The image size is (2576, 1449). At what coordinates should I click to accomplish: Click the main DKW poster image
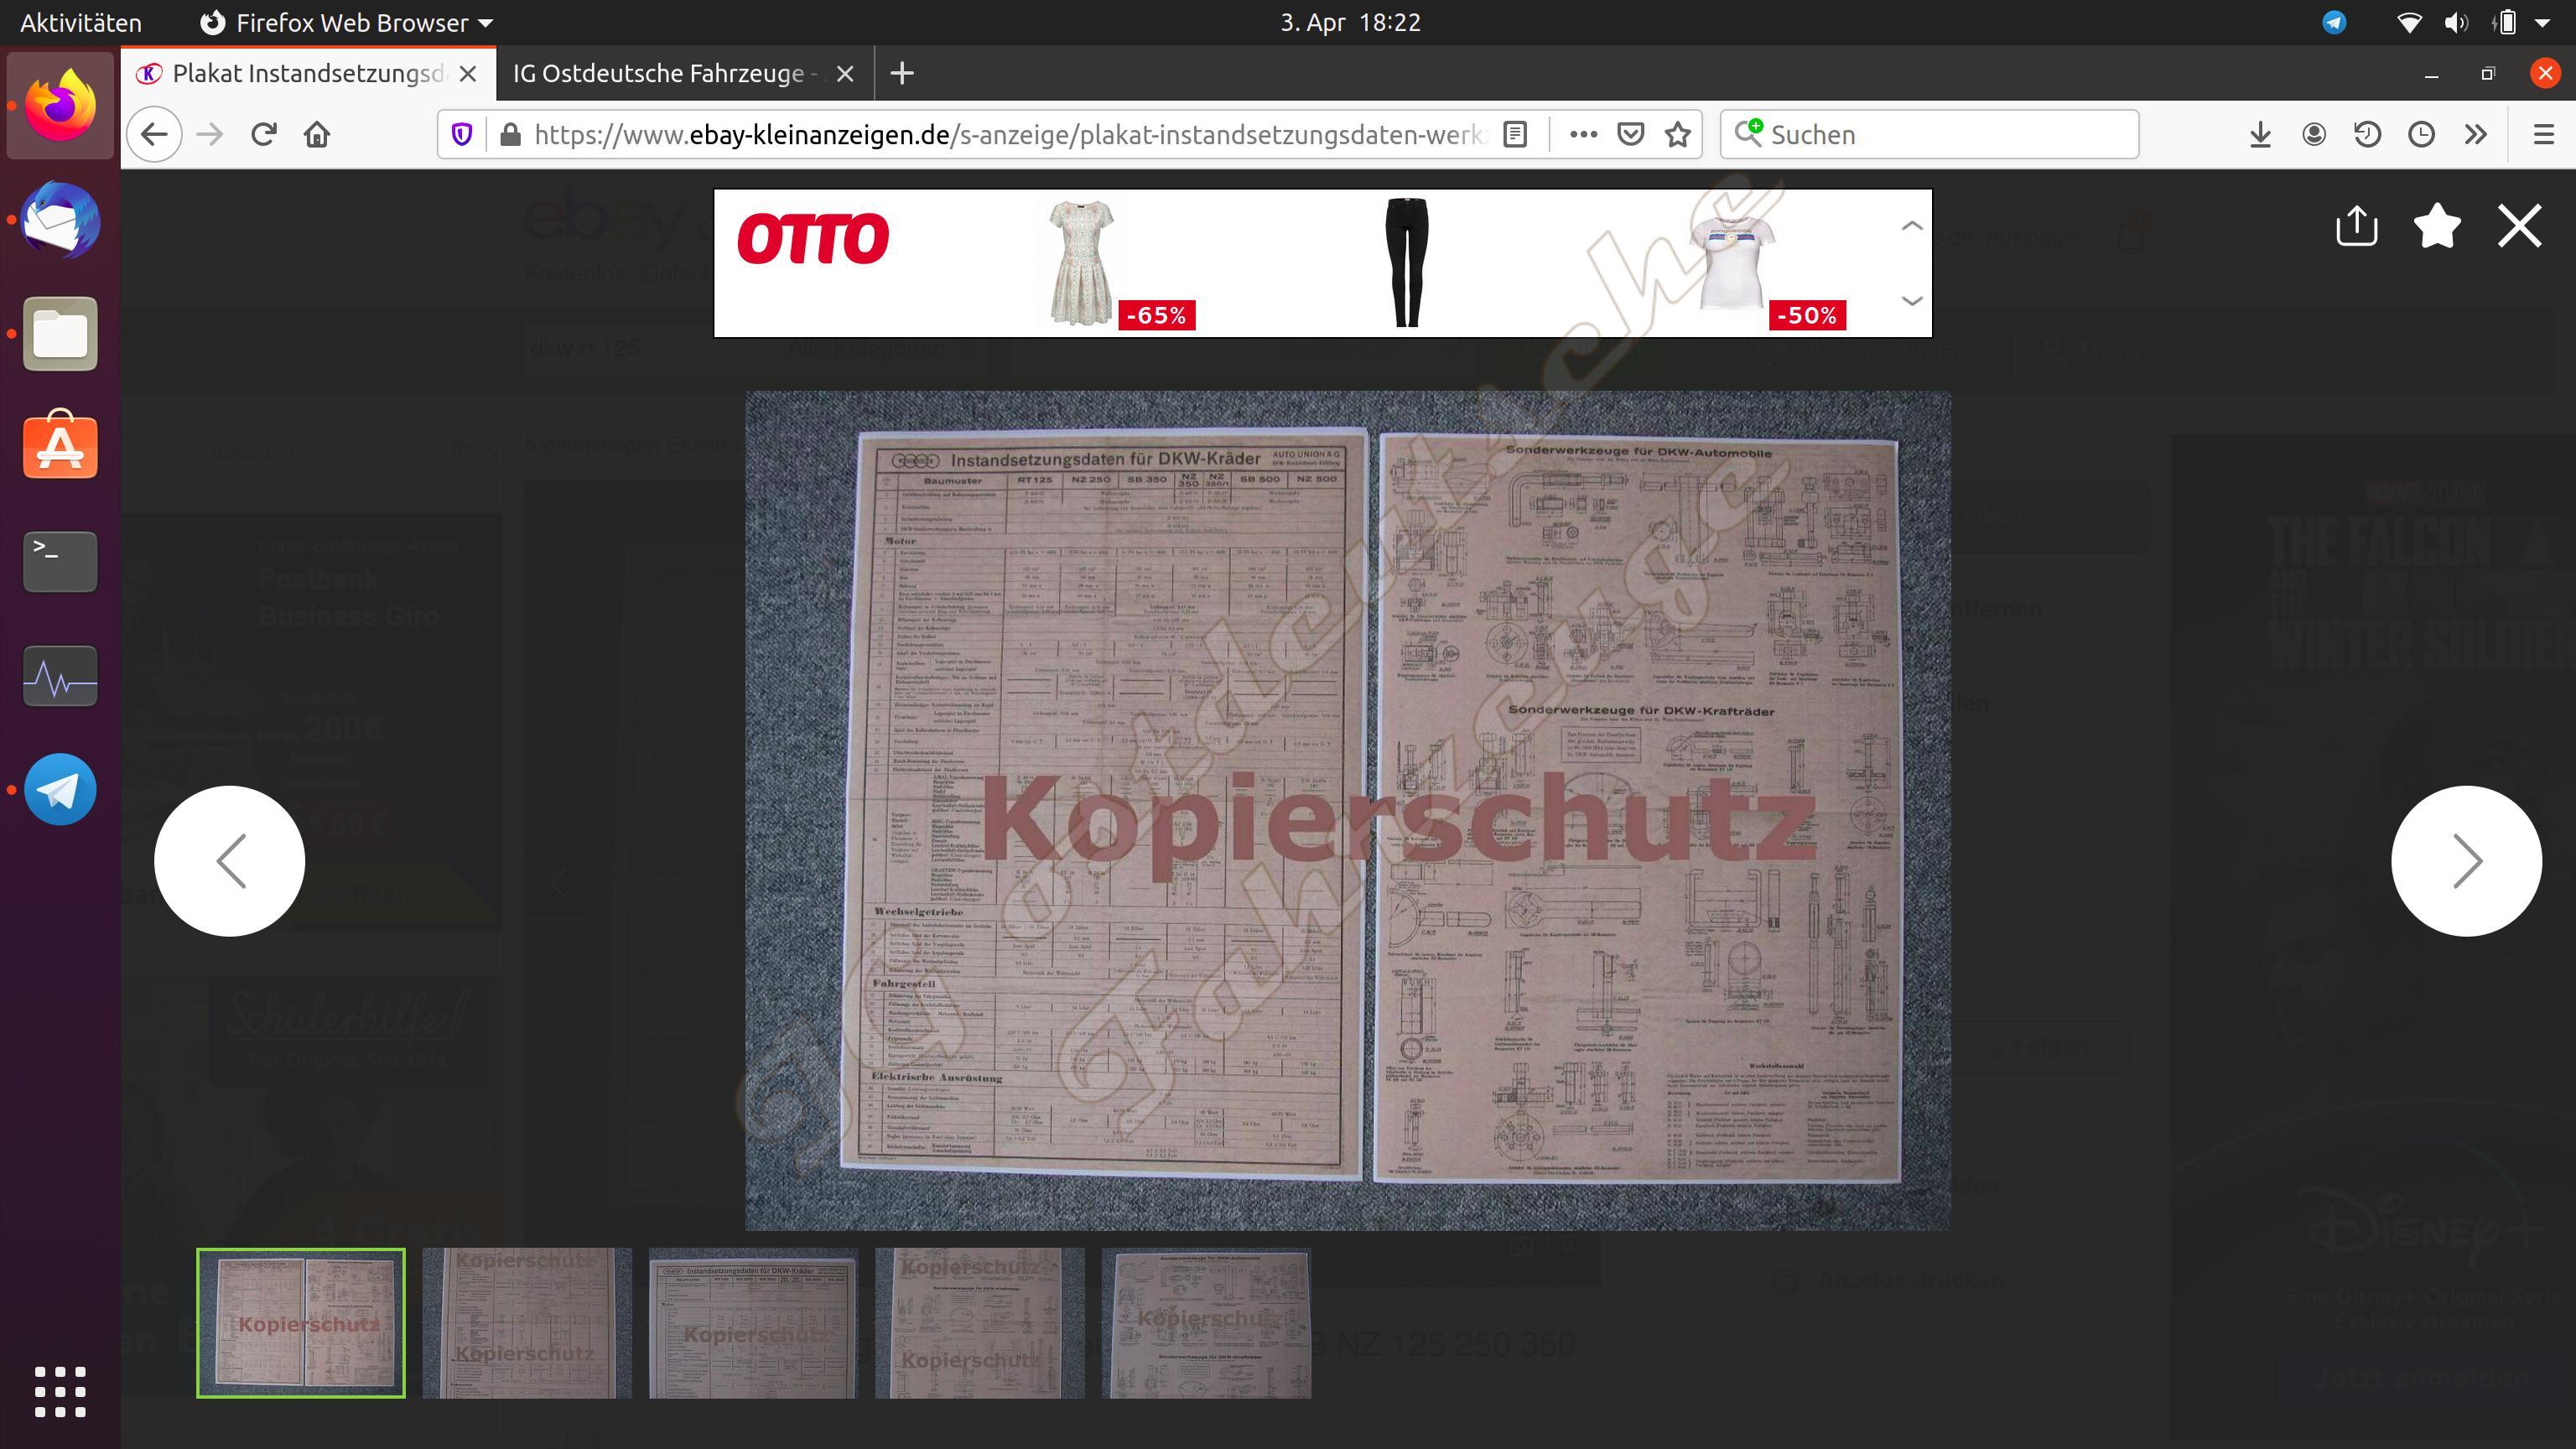click(x=1347, y=810)
